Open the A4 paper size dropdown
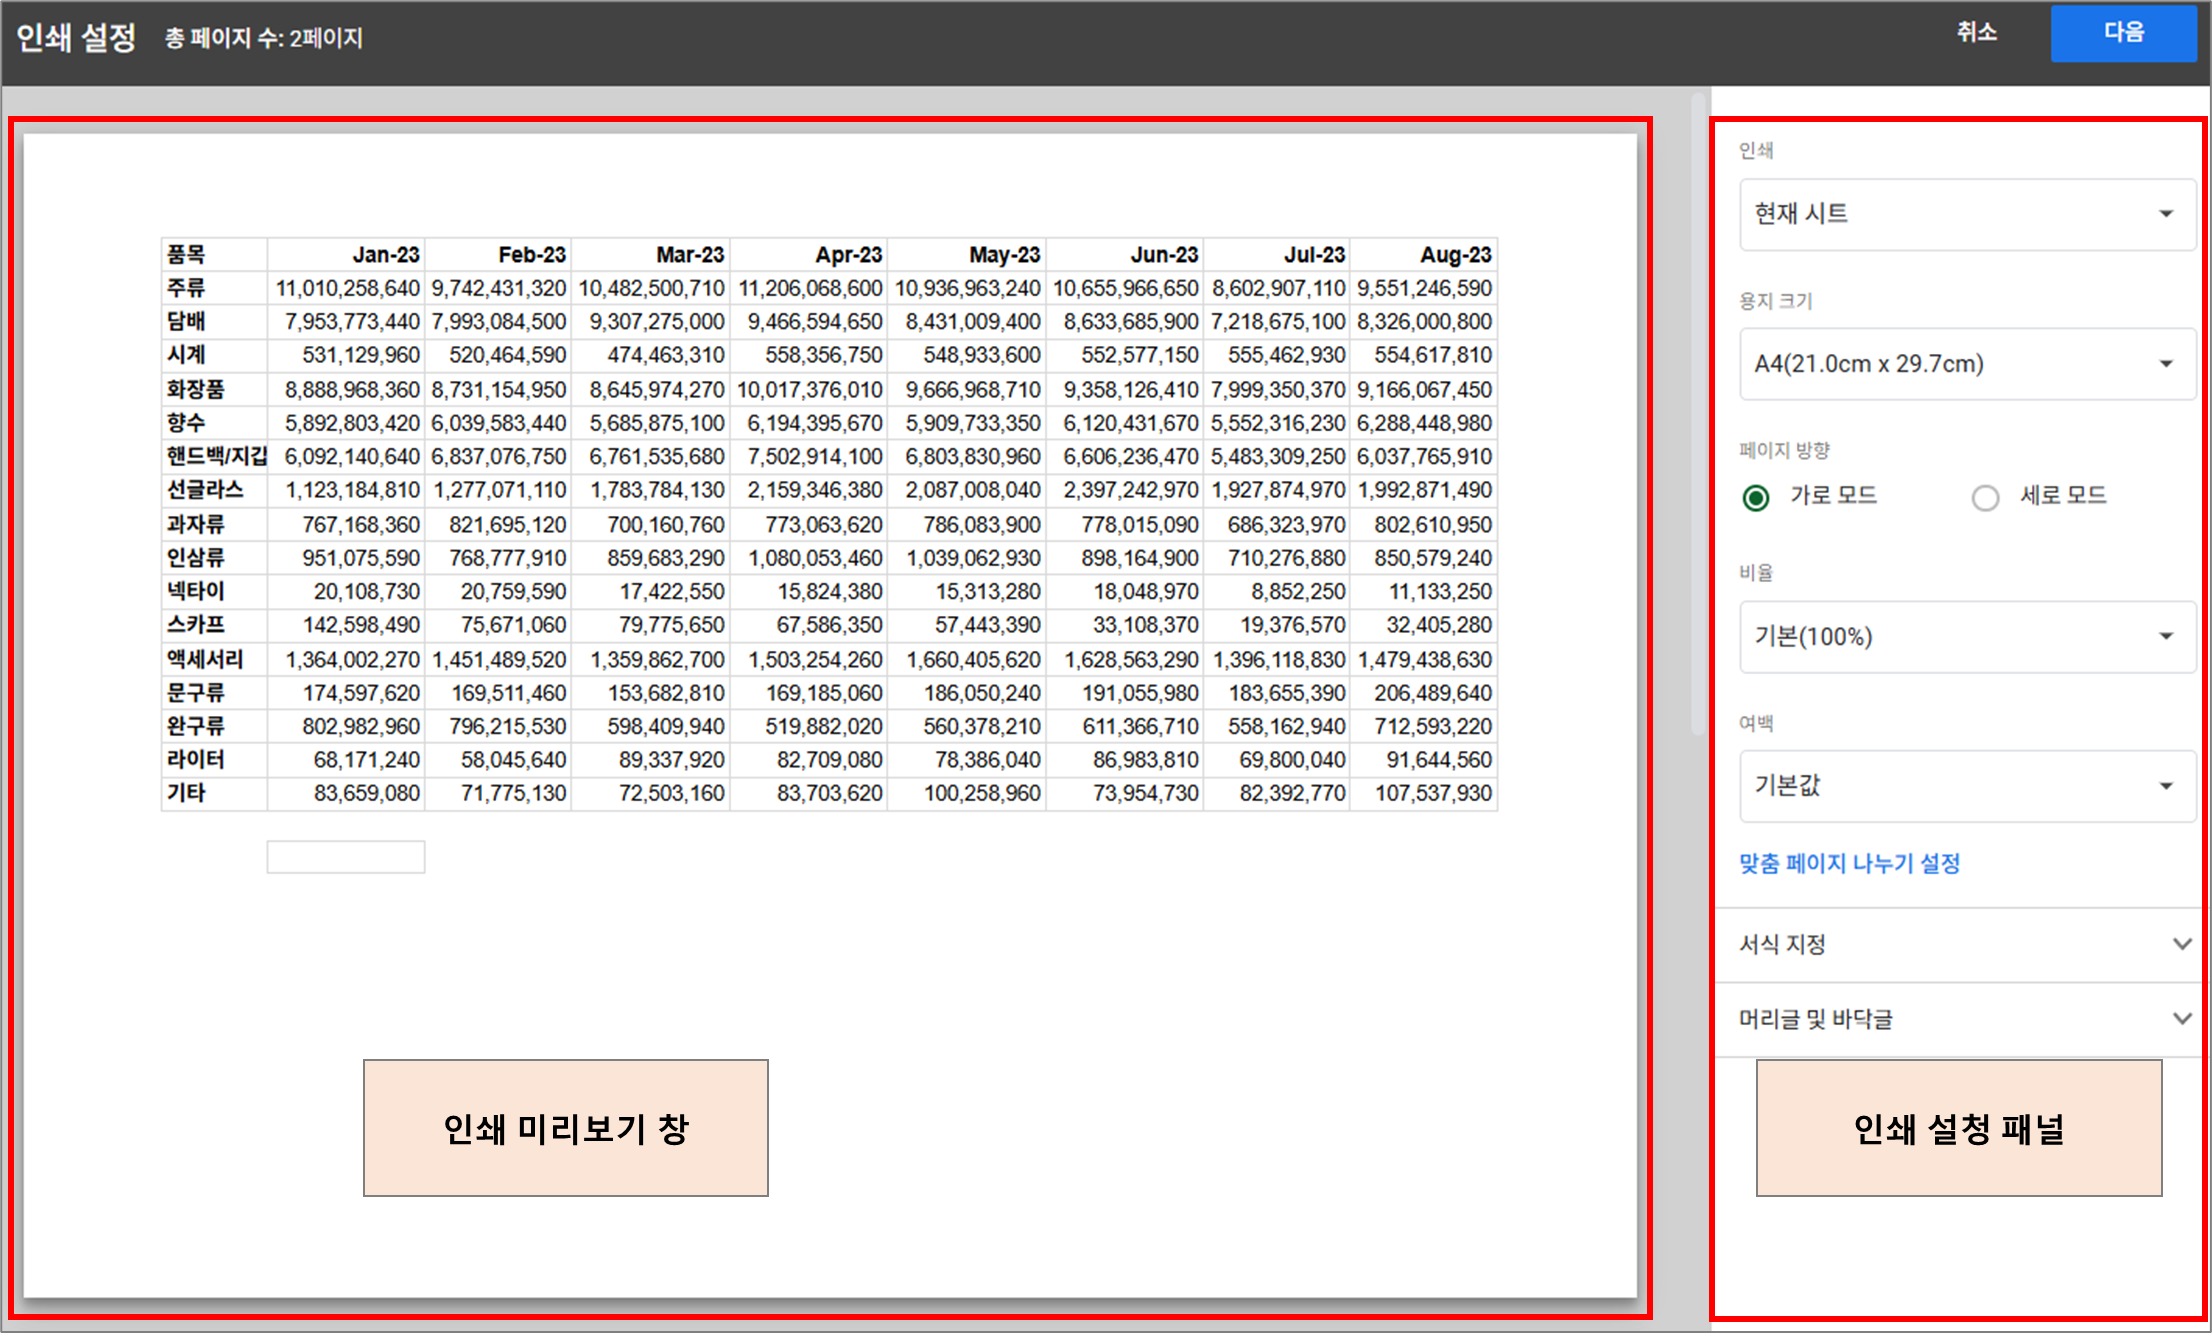The width and height of the screenshot is (2212, 1333). [x=1950, y=364]
